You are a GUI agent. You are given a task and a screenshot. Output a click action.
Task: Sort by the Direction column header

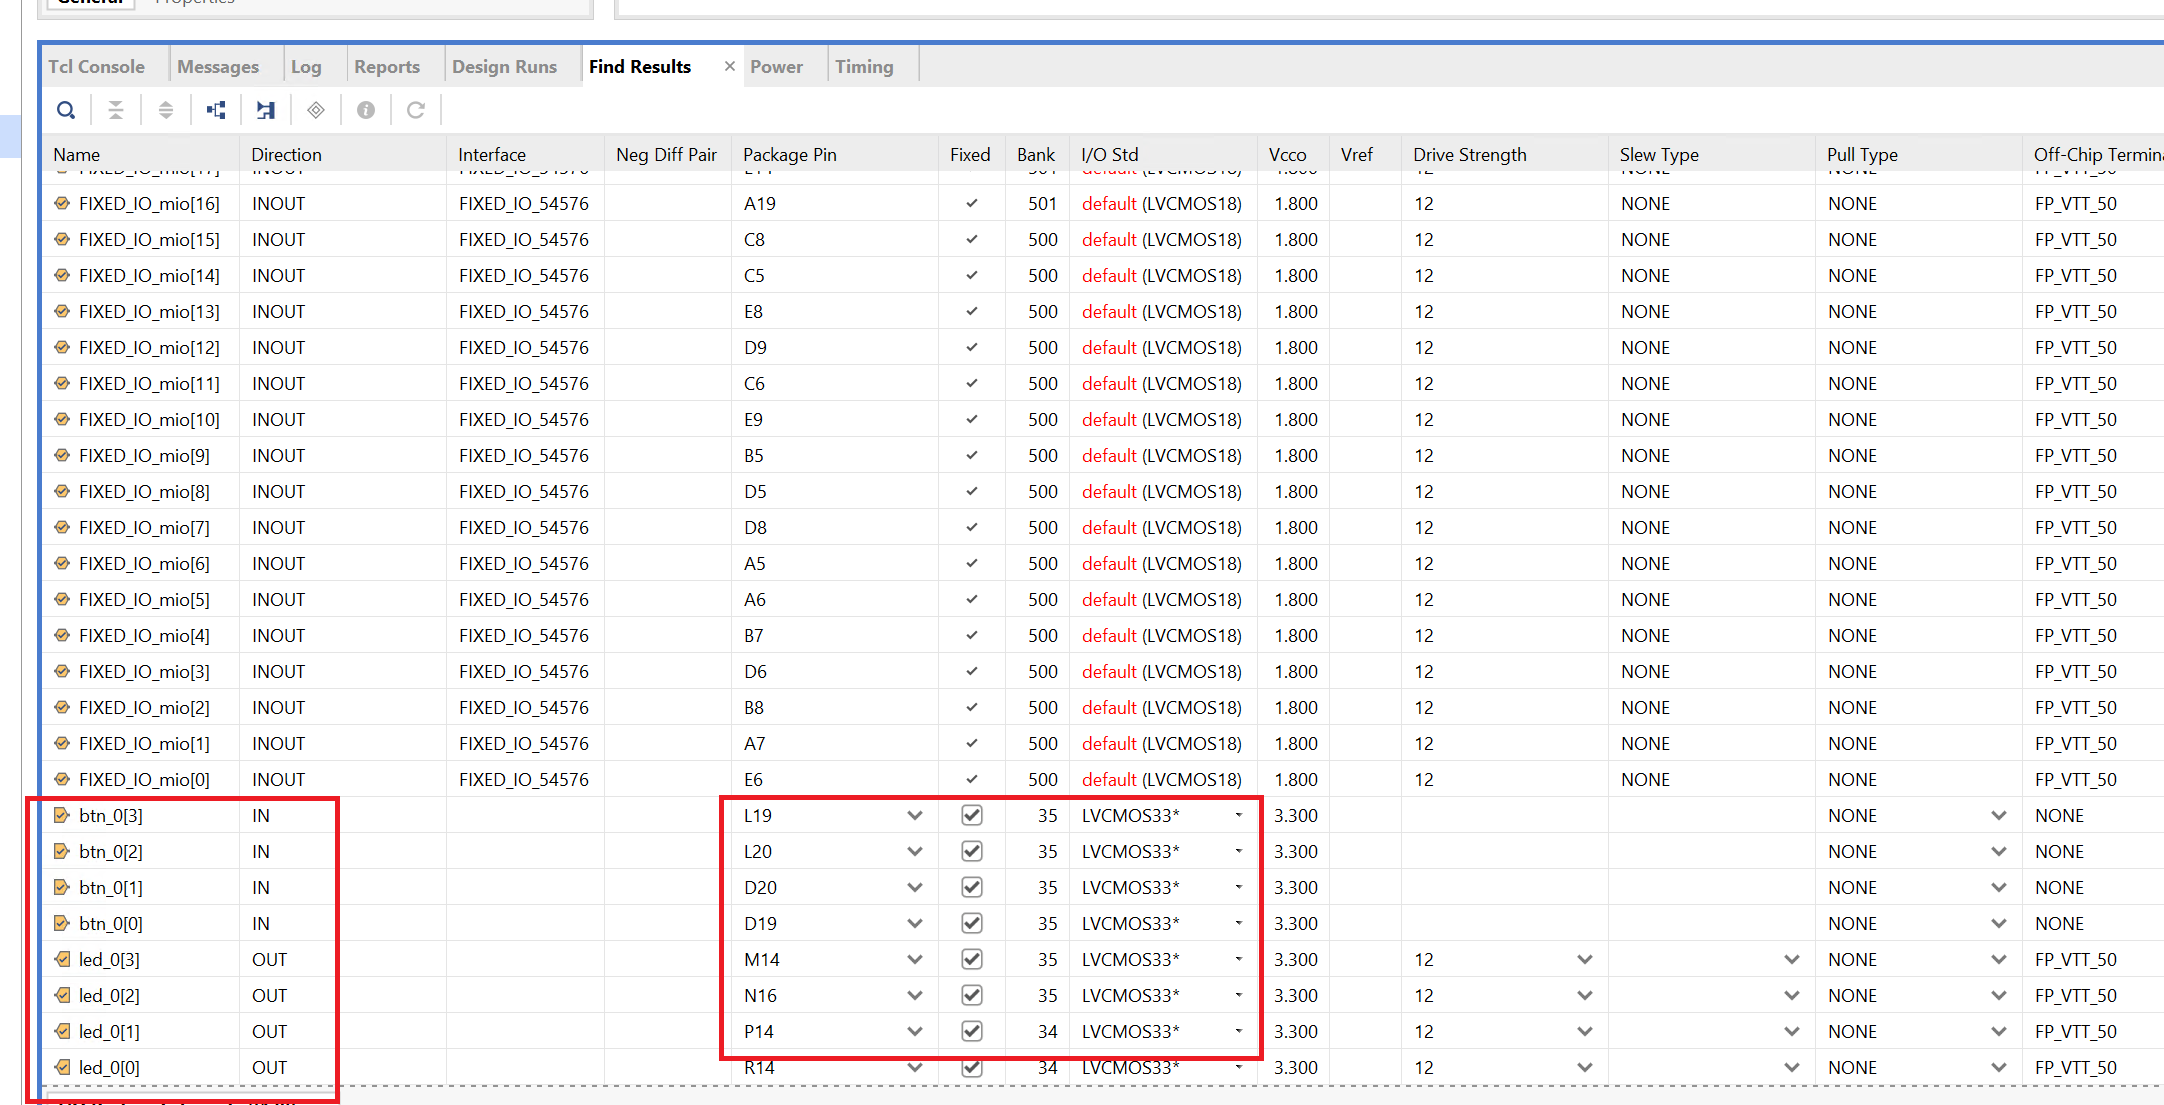point(286,154)
